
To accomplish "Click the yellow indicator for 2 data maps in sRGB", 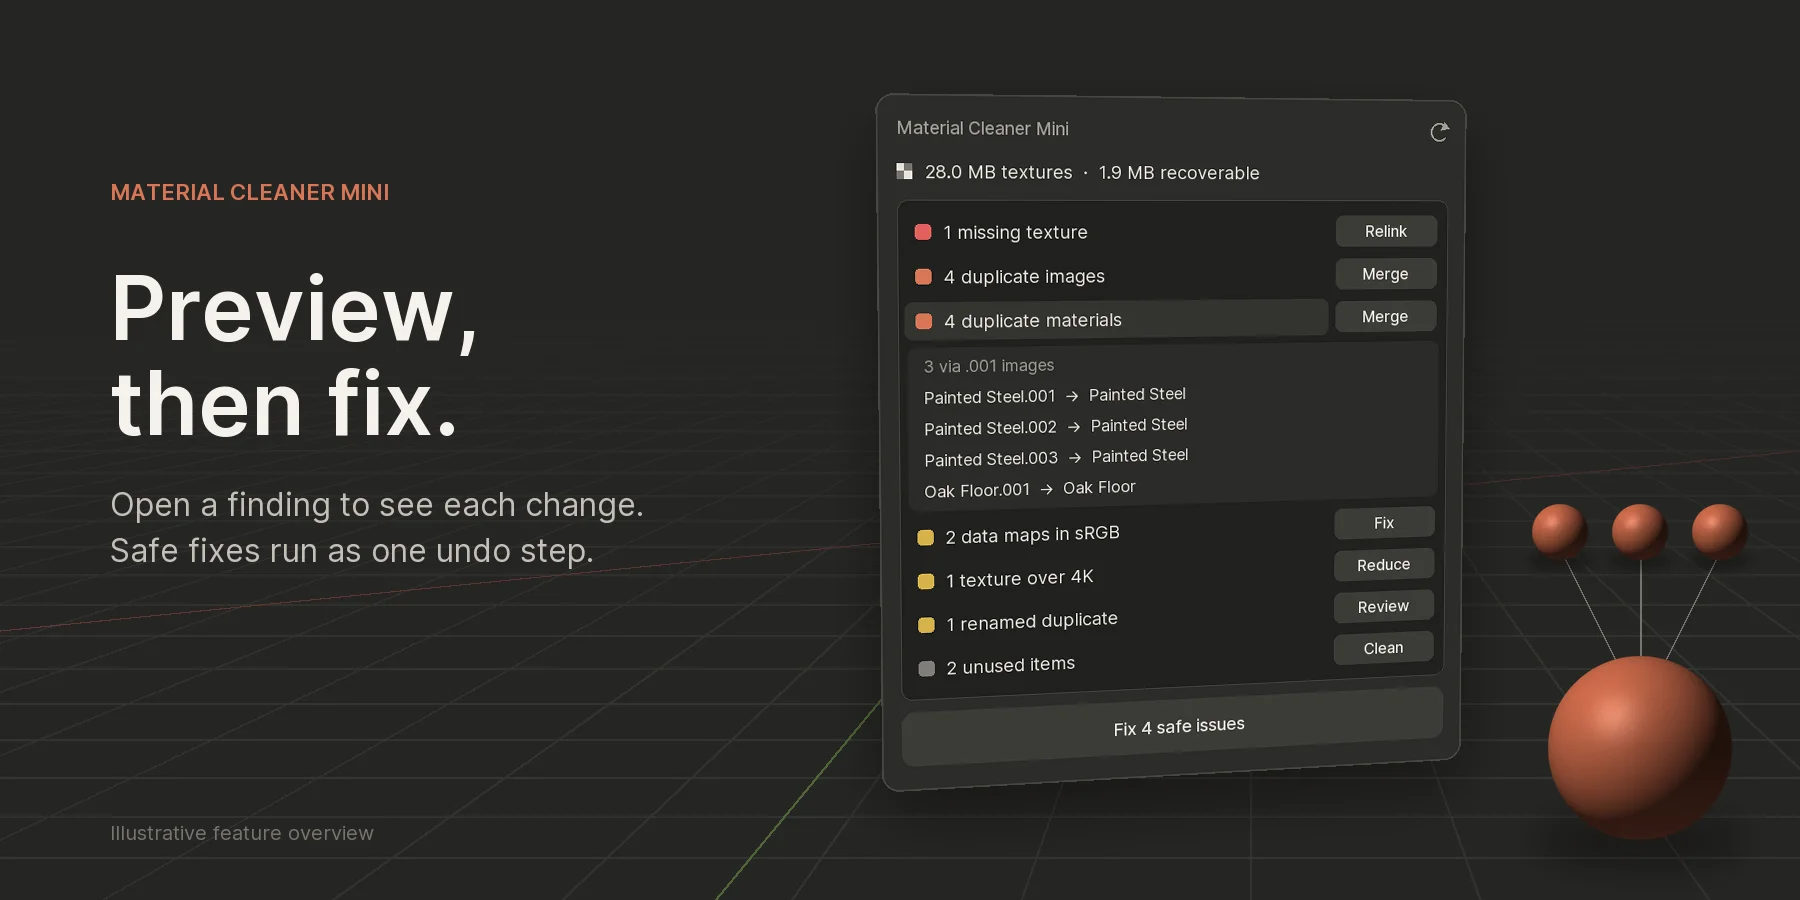I will 926,537.
